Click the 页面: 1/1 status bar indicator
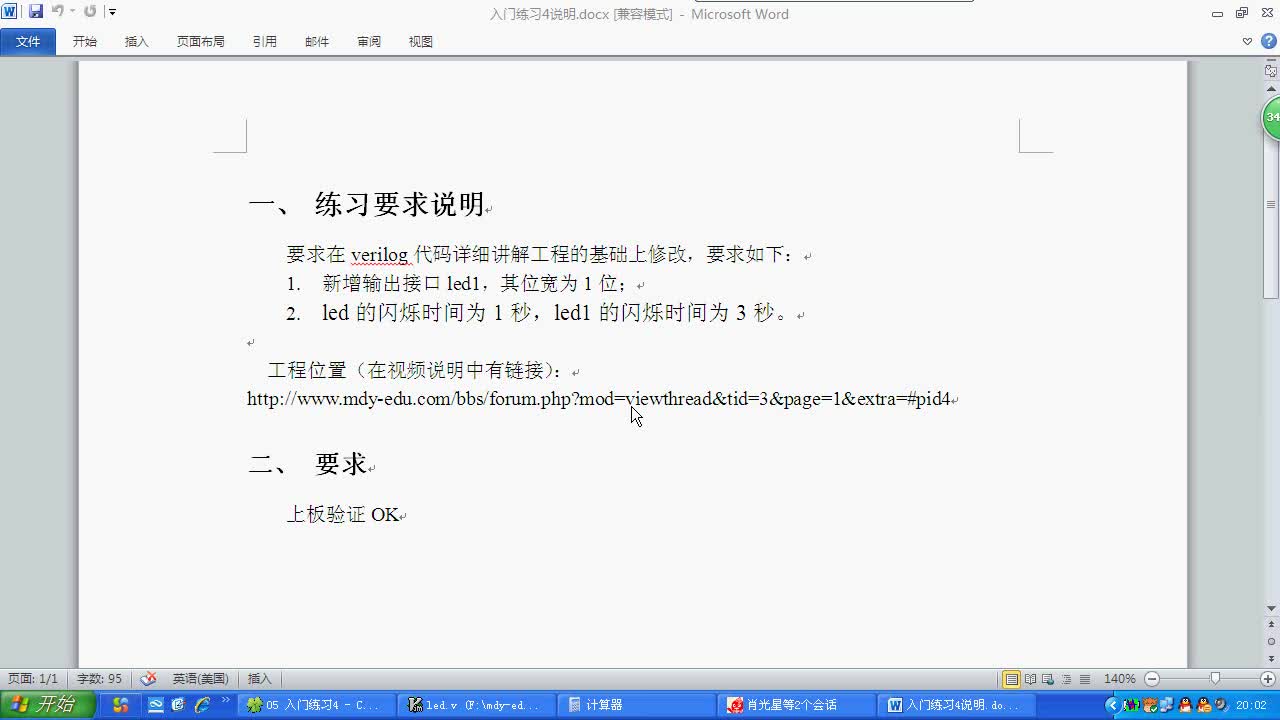 (x=33, y=679)
